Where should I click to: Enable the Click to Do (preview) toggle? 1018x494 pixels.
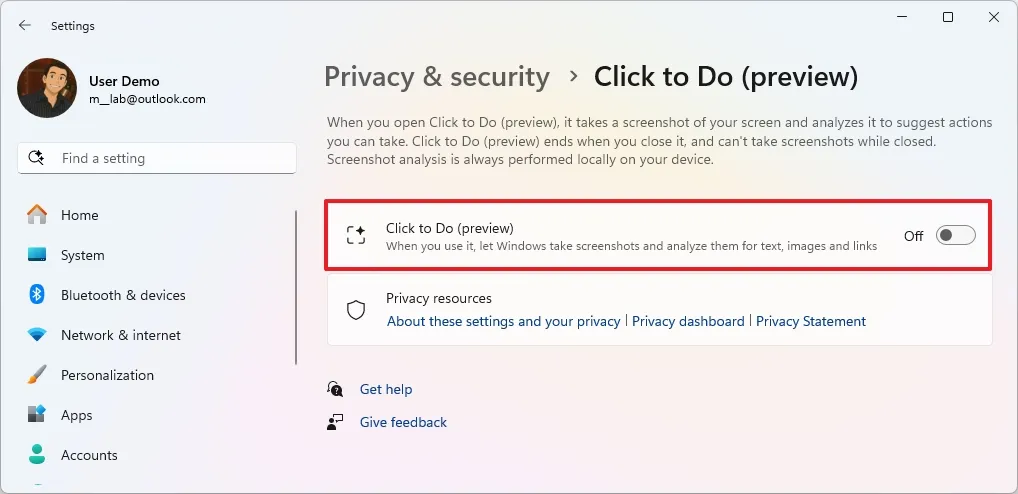[955, 236]
